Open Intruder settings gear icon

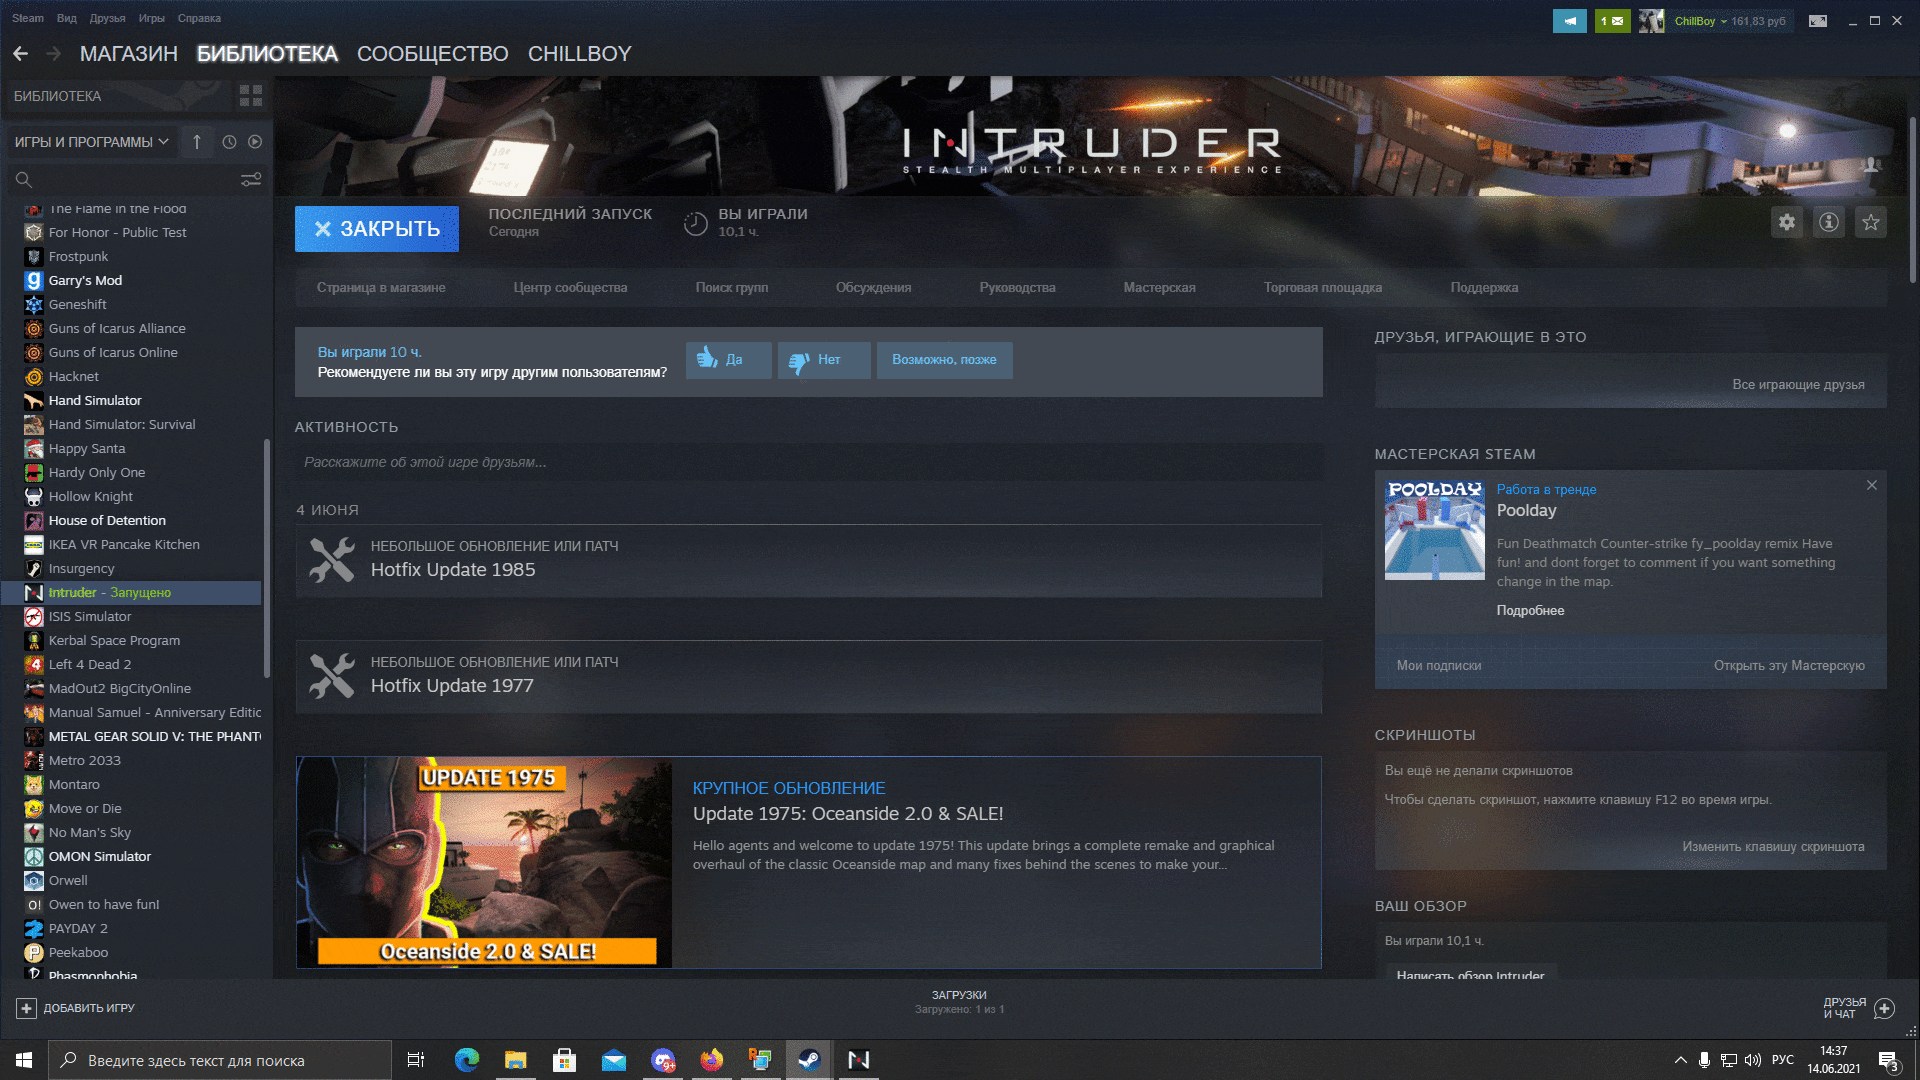pyautogui.click(x=1787, y=222)
